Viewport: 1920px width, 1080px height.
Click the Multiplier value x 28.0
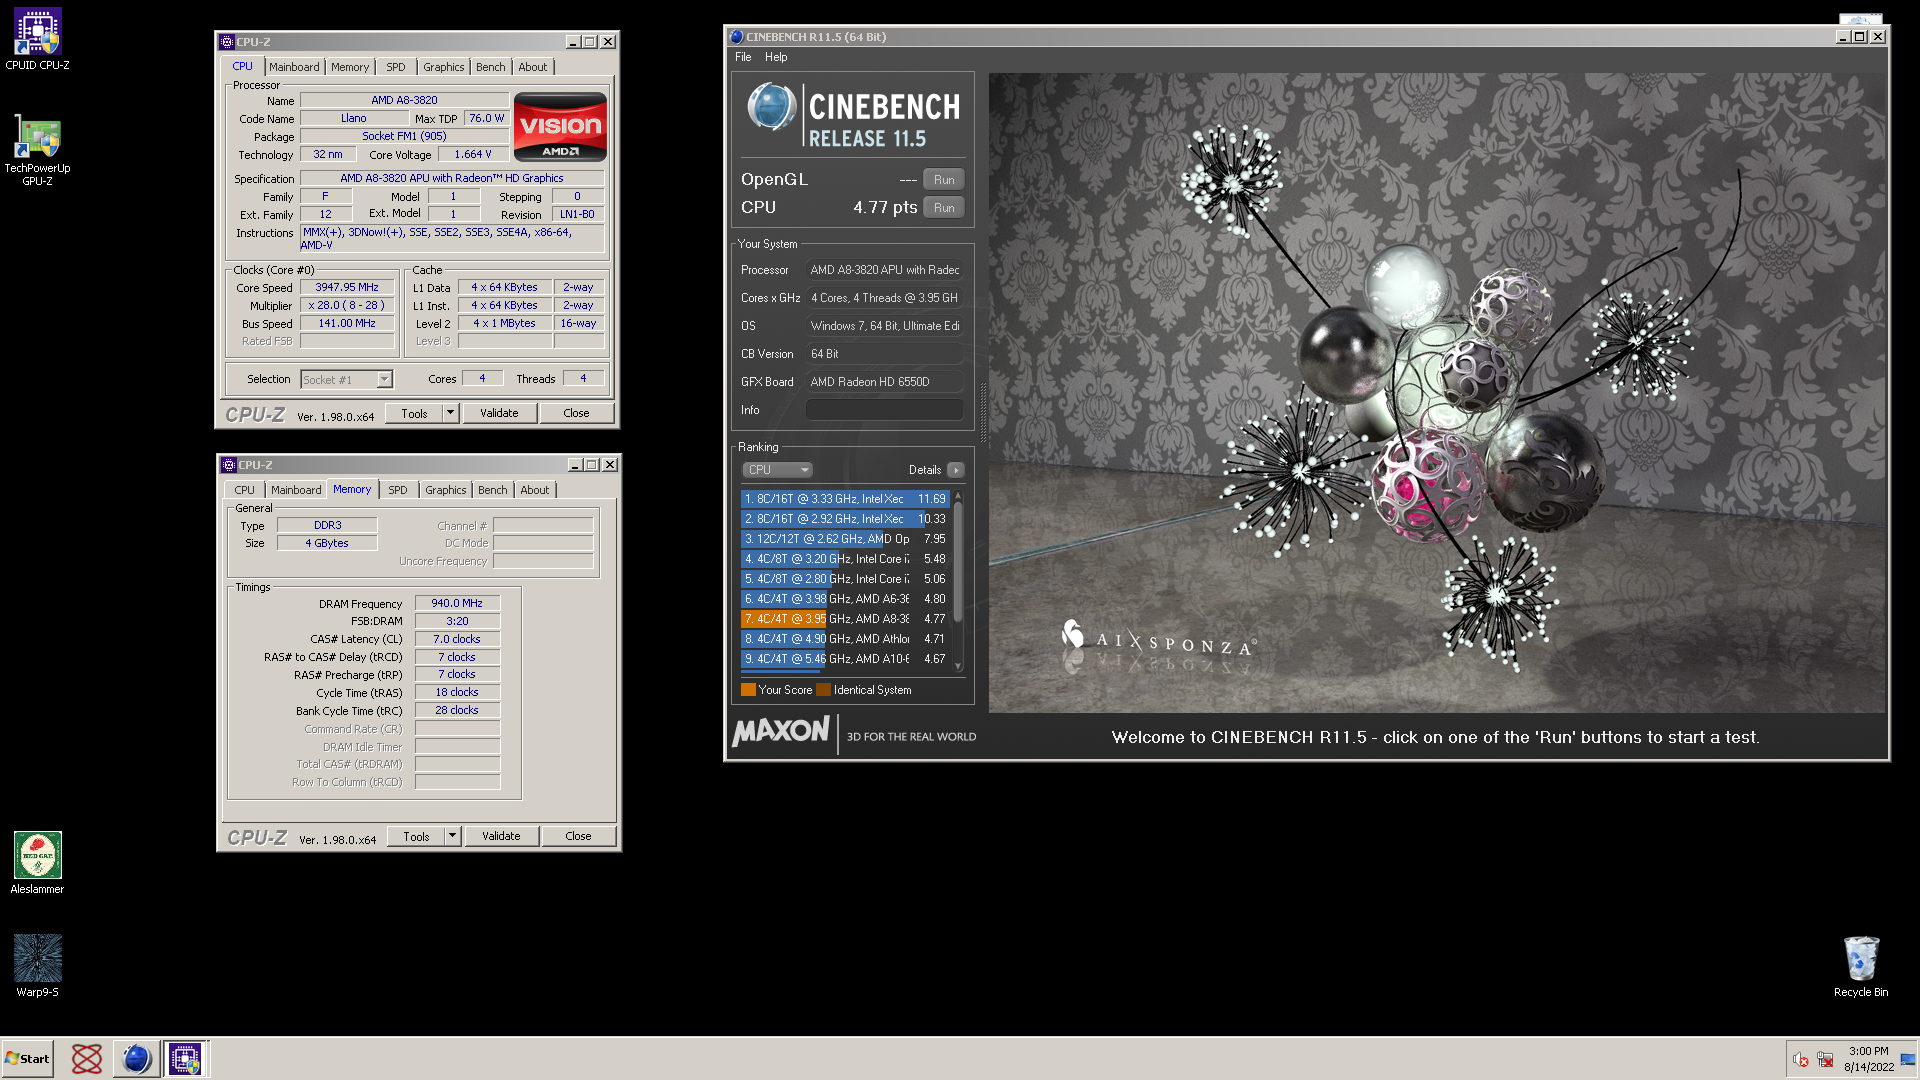pos(347,306)
